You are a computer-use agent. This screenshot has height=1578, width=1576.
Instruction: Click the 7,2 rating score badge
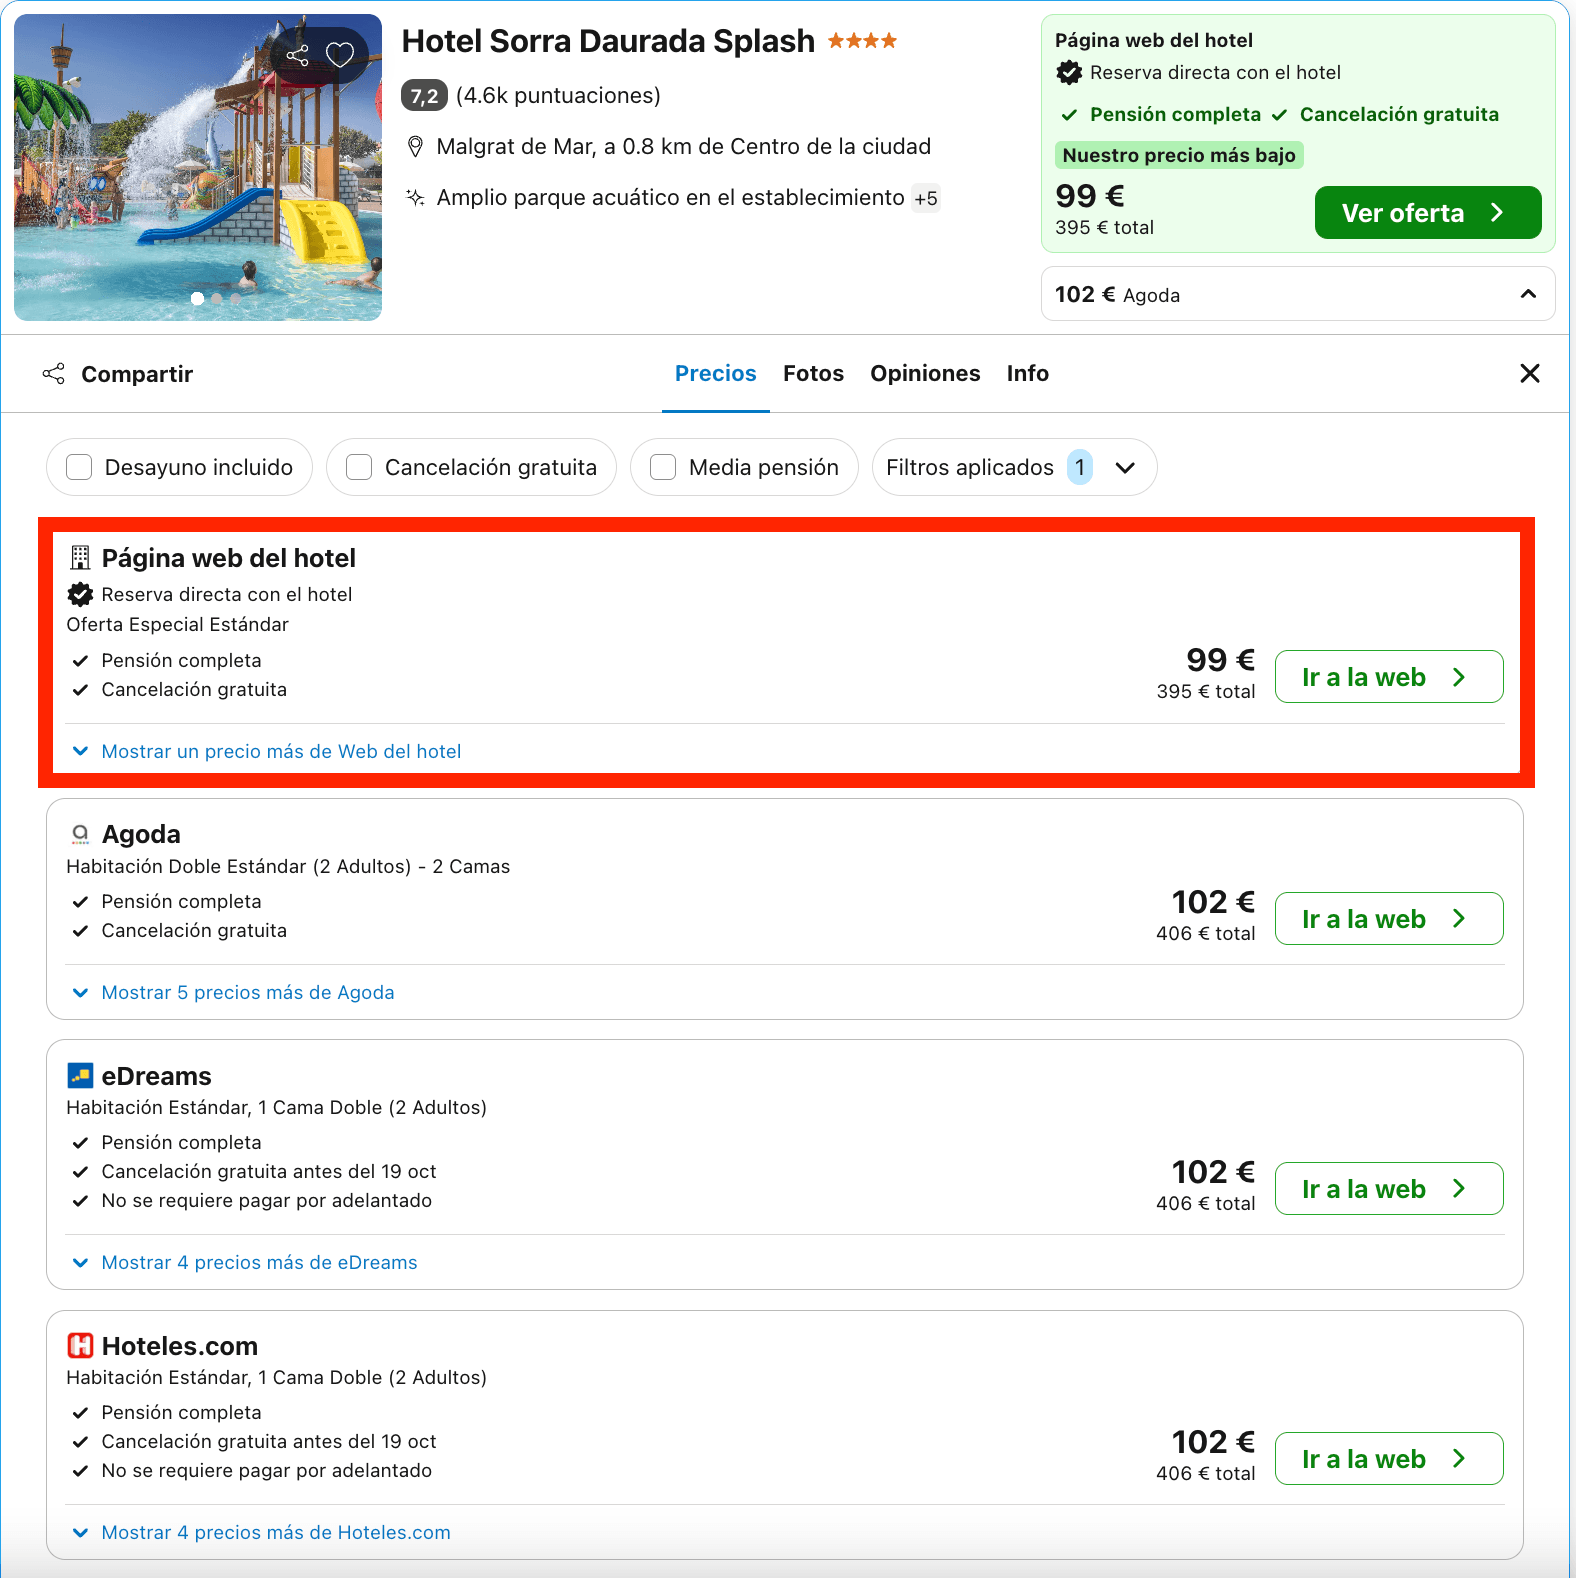coord(424,96)
